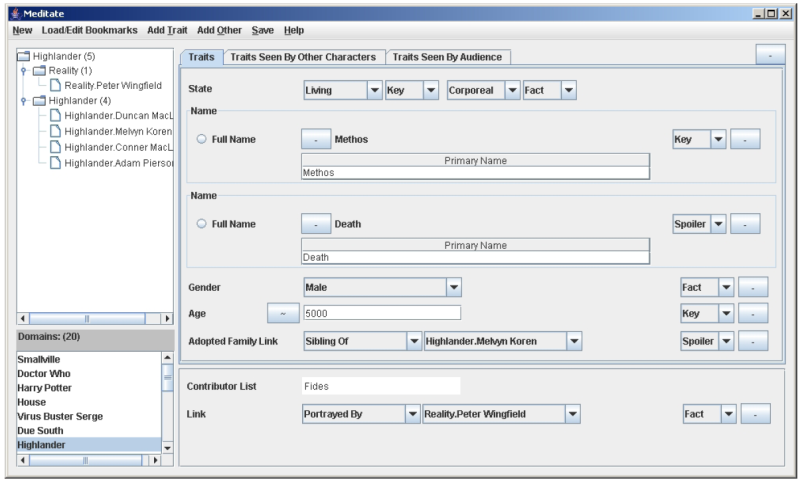Select House in domains list
The height and width of the screenshot is (480, 800).
pyautogui.click(x=89, y=402)
